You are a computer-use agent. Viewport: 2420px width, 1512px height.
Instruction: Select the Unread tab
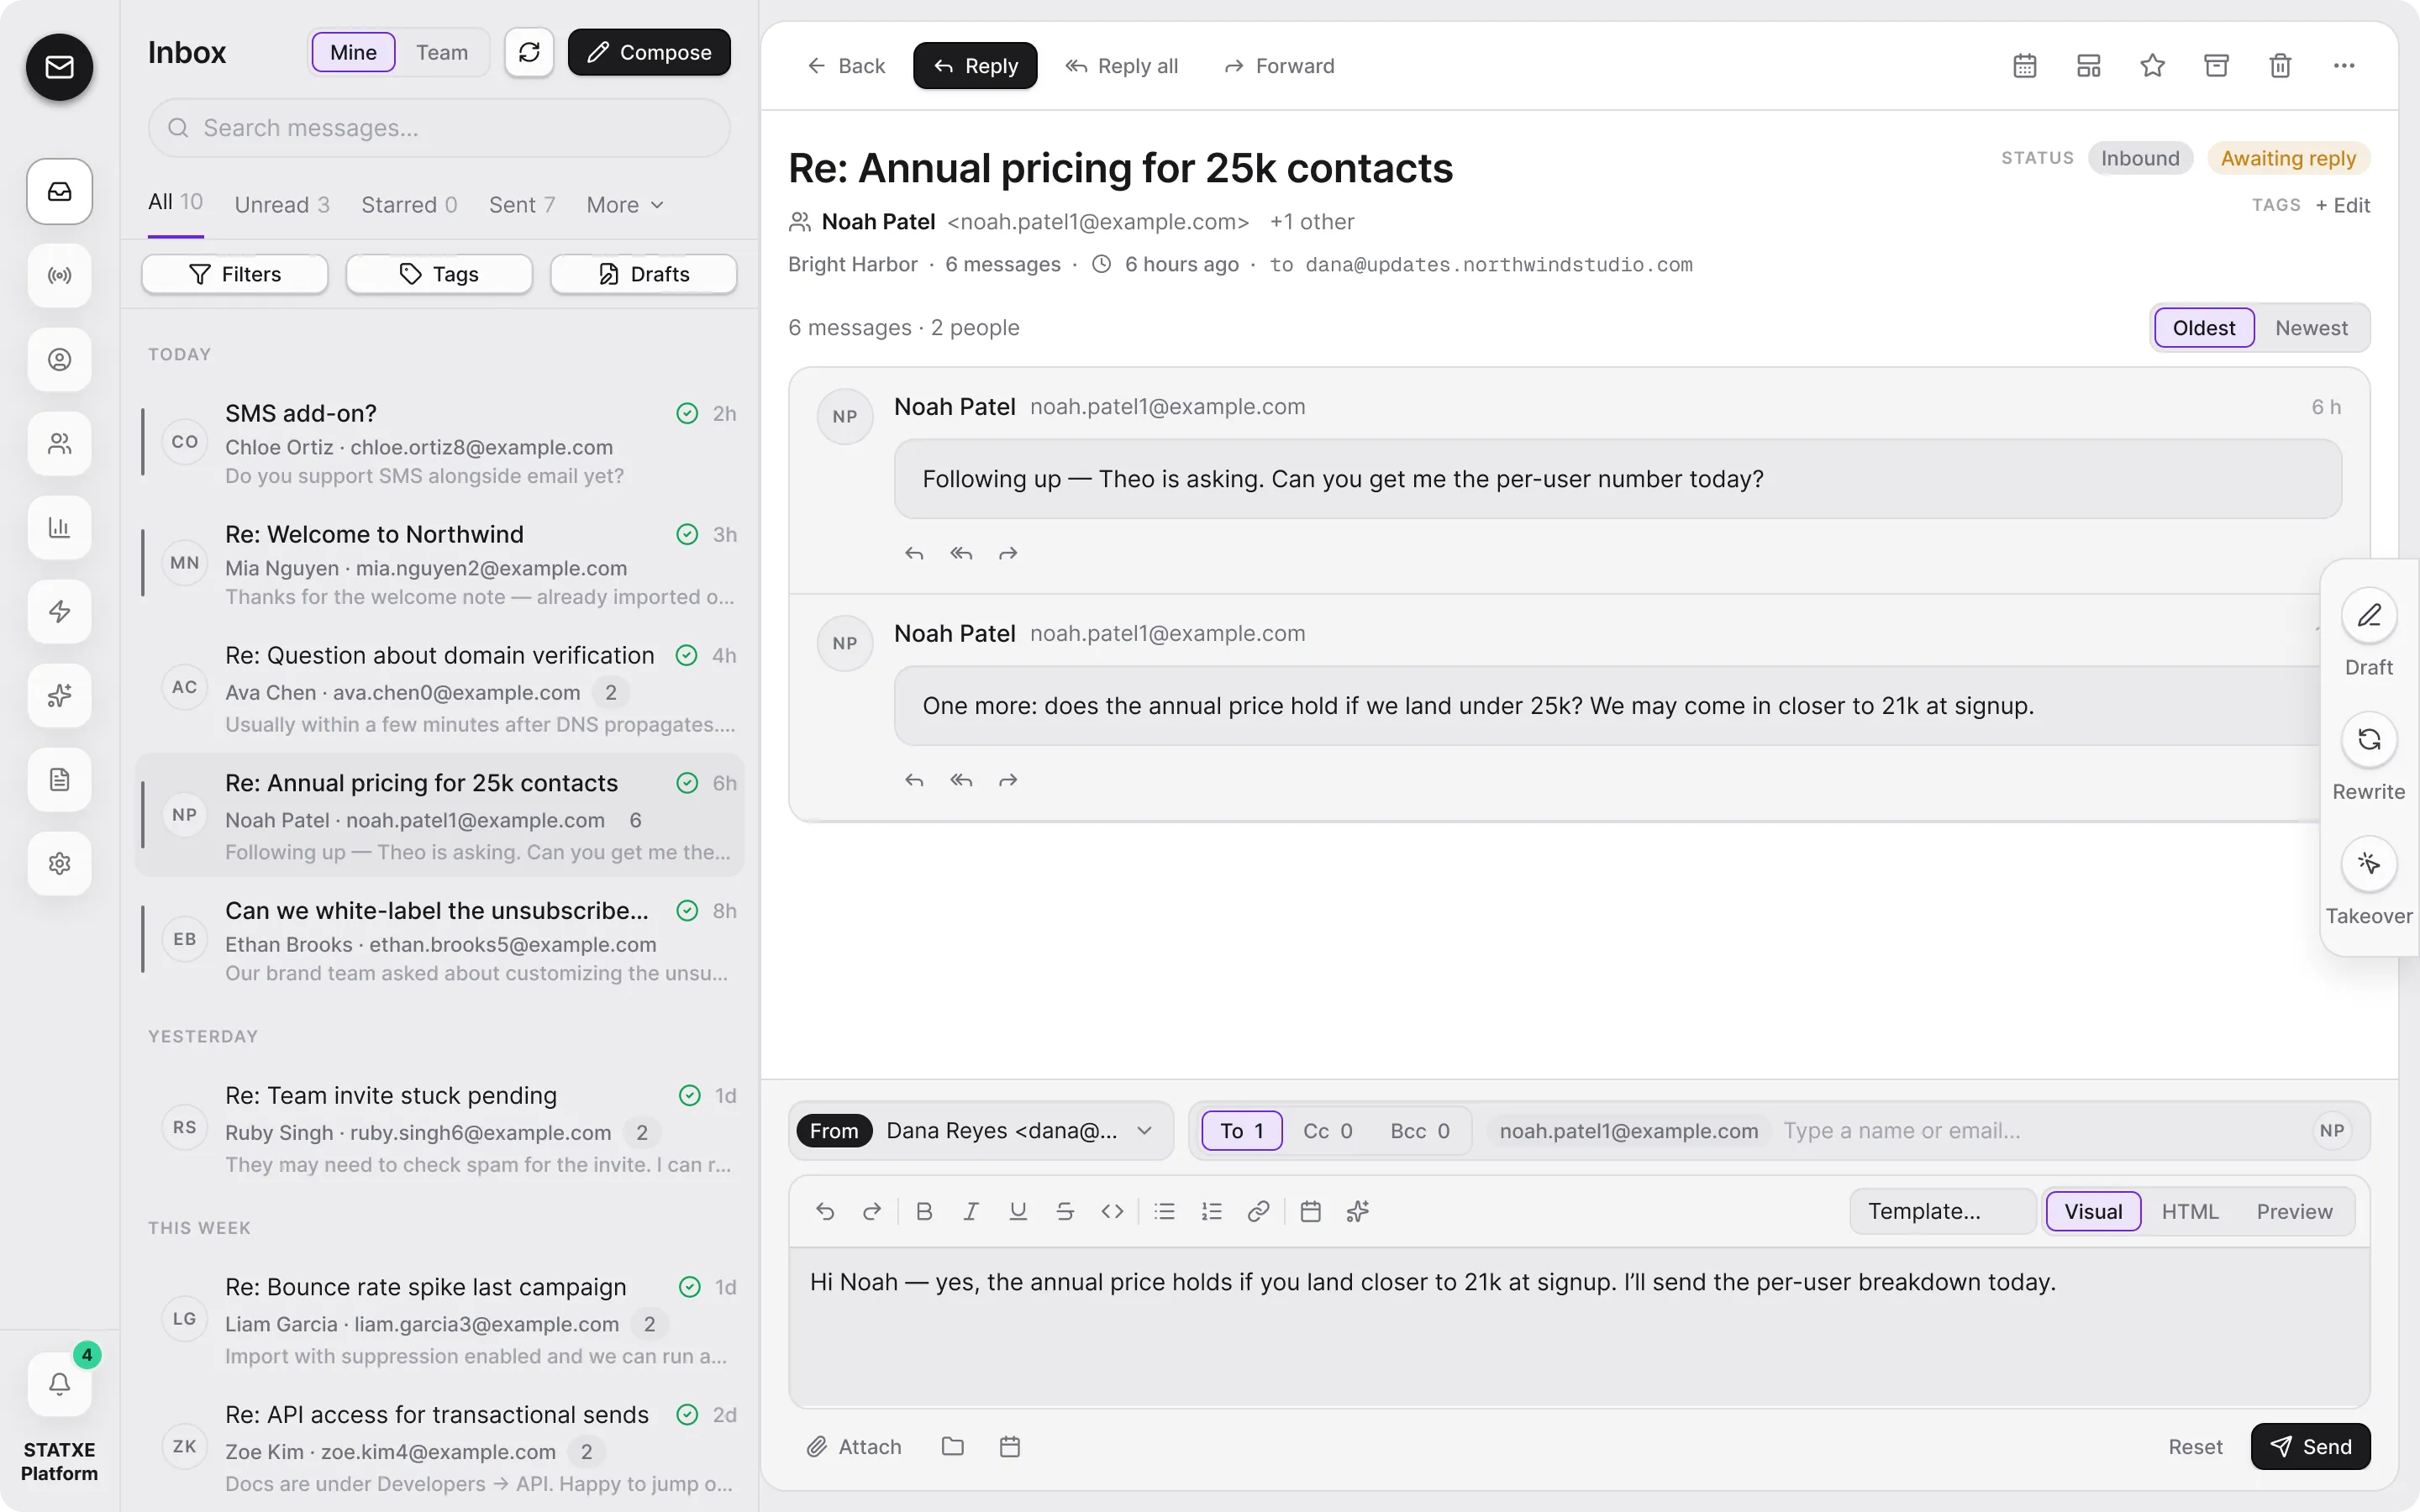coord(282,205)
